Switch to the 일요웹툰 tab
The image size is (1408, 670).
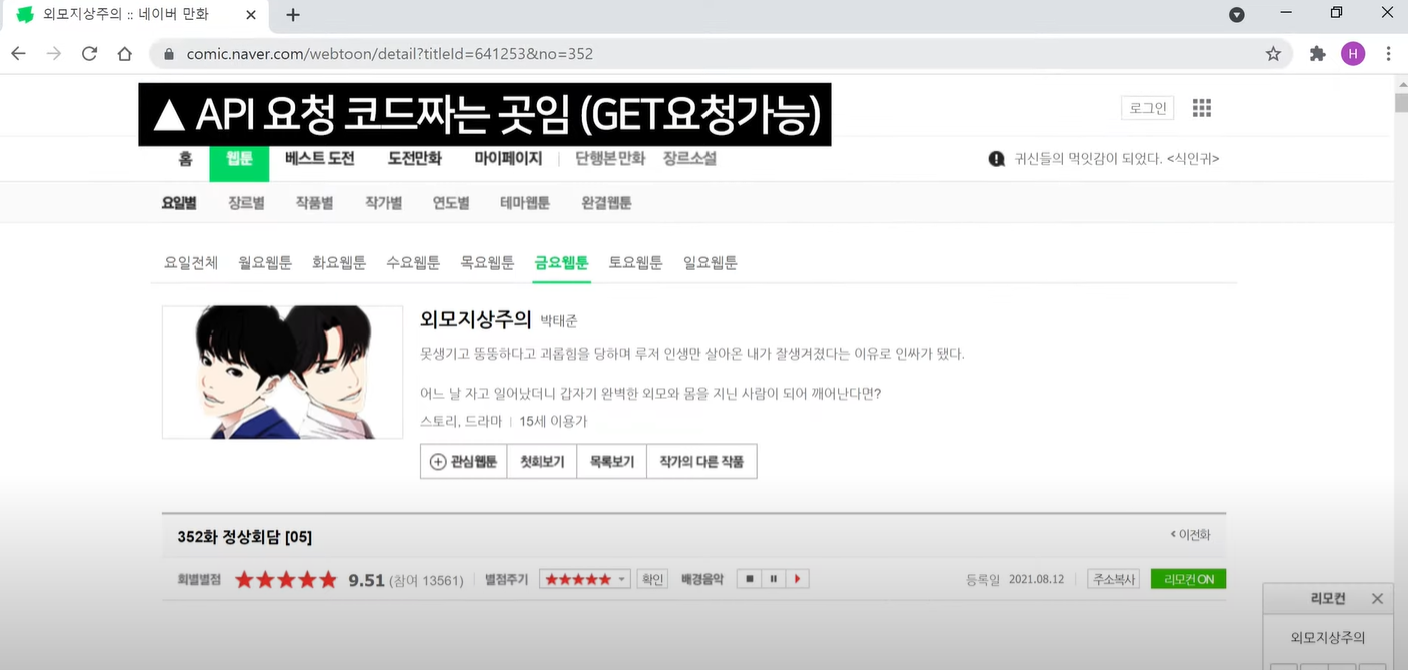pos(710,263)
